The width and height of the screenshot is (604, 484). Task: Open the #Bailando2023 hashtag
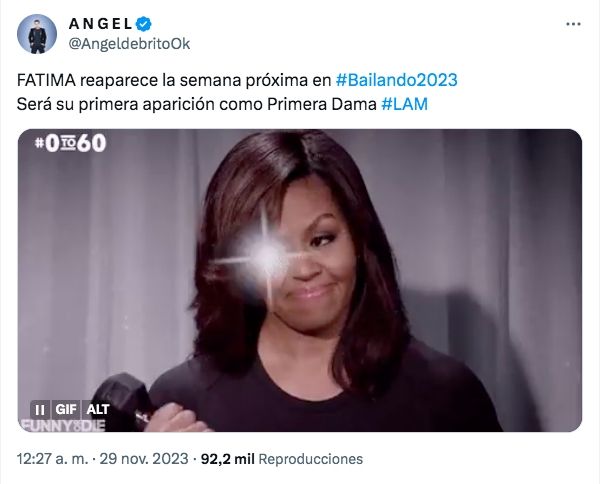click(396, 80)
